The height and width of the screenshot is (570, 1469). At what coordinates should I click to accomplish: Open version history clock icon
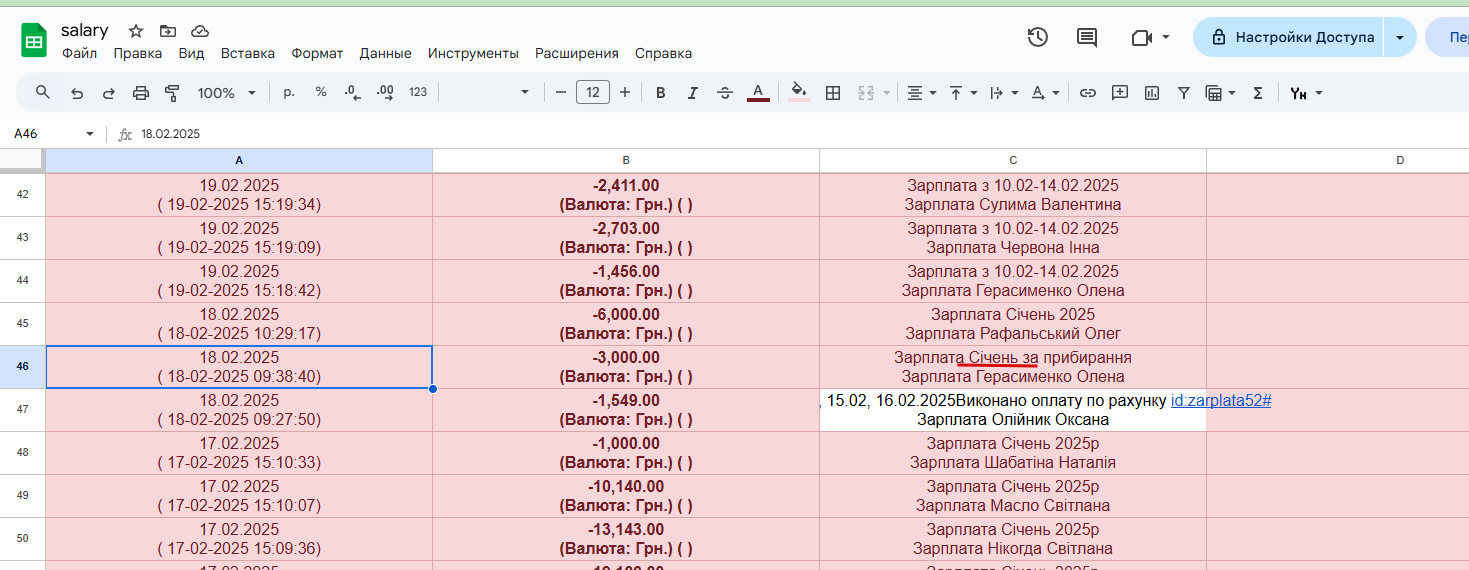tap(1038, 37)
